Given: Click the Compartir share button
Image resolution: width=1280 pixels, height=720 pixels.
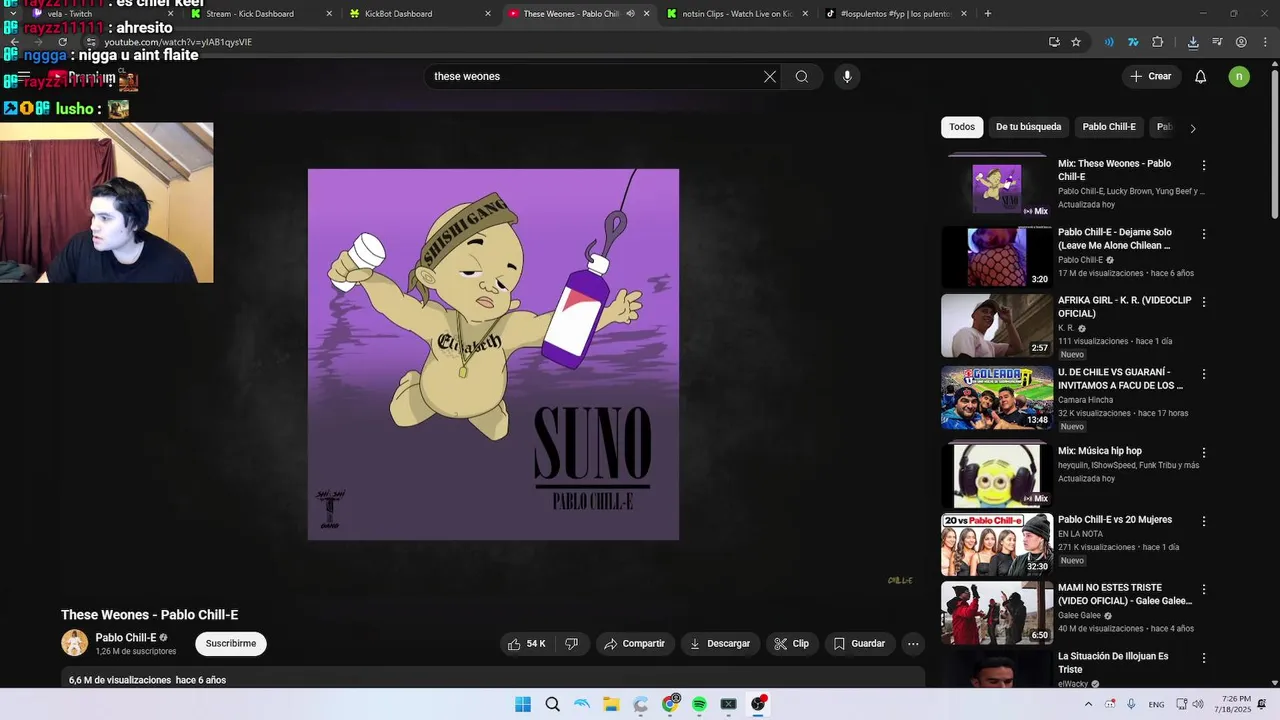Looking at the screenshot, I should 635,644.
